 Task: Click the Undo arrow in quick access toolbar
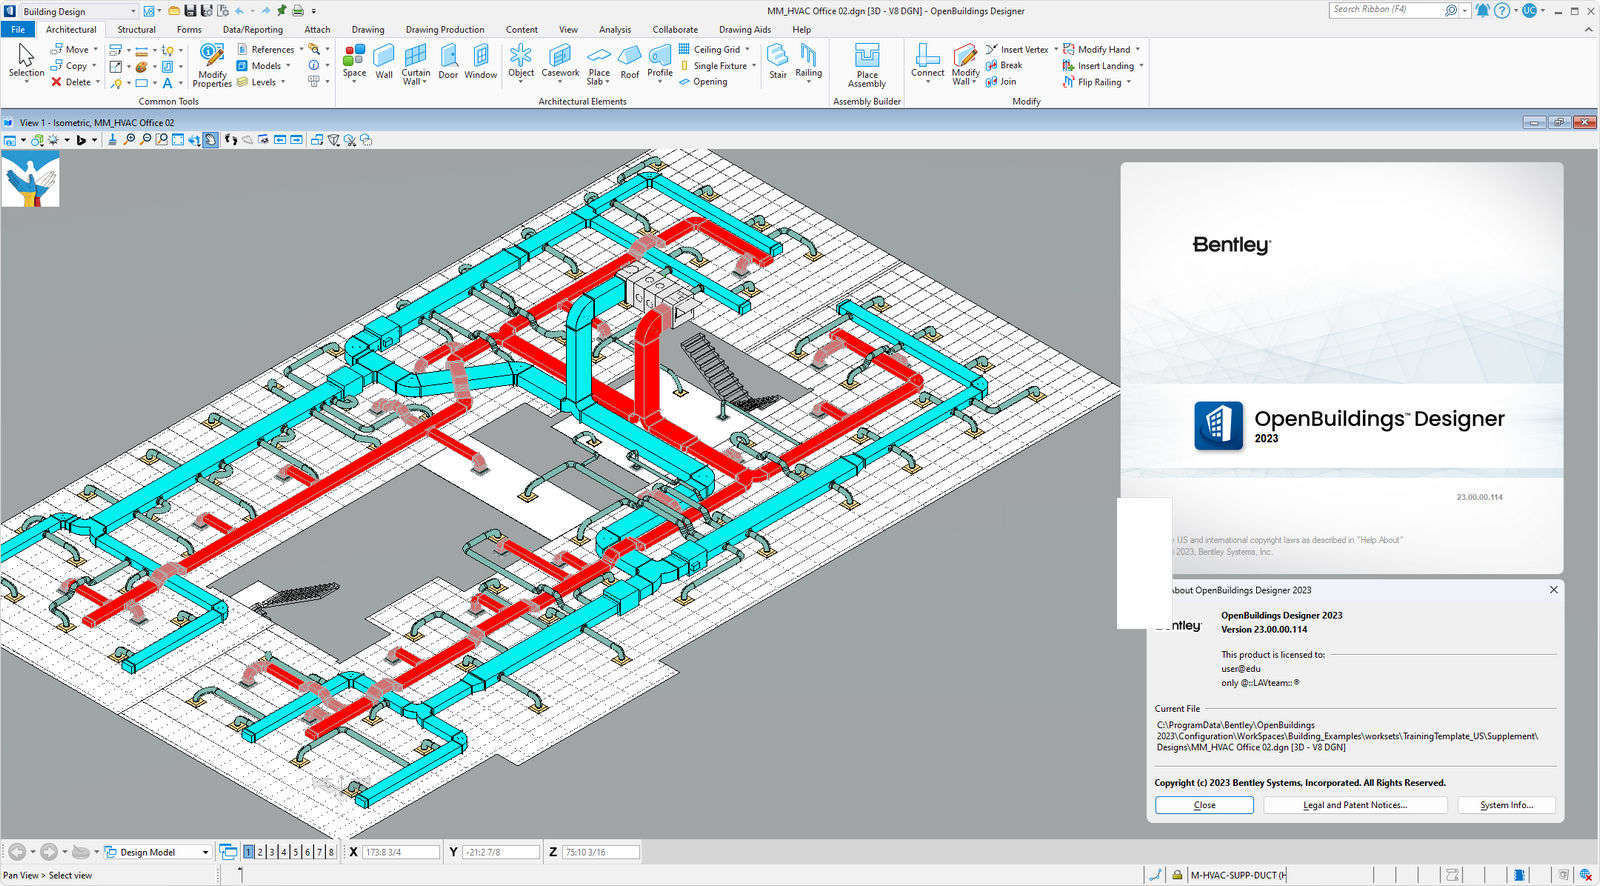[x=239, y=11]
